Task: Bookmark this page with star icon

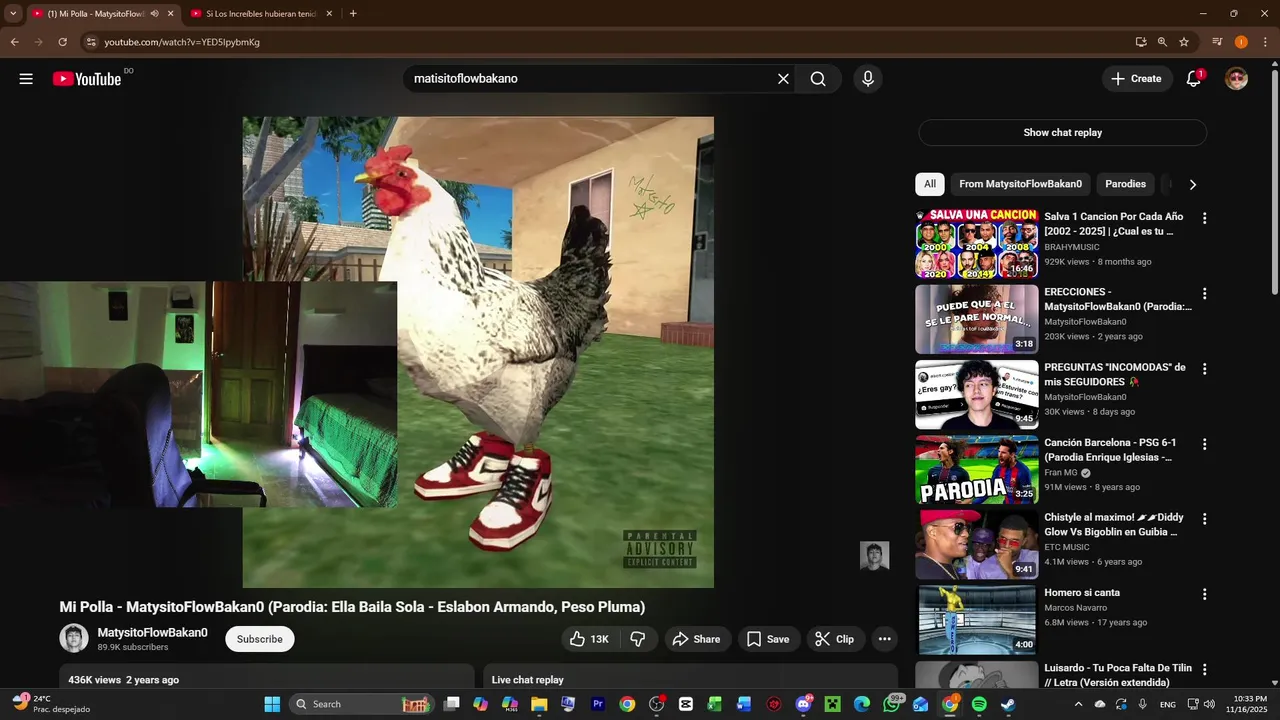Action: click(1184, 42)
